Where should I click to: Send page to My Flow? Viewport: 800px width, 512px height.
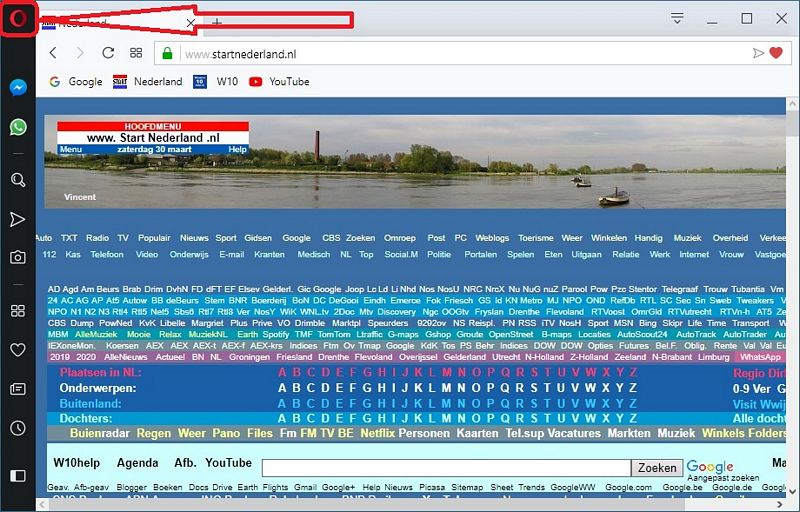pos(758,53)
